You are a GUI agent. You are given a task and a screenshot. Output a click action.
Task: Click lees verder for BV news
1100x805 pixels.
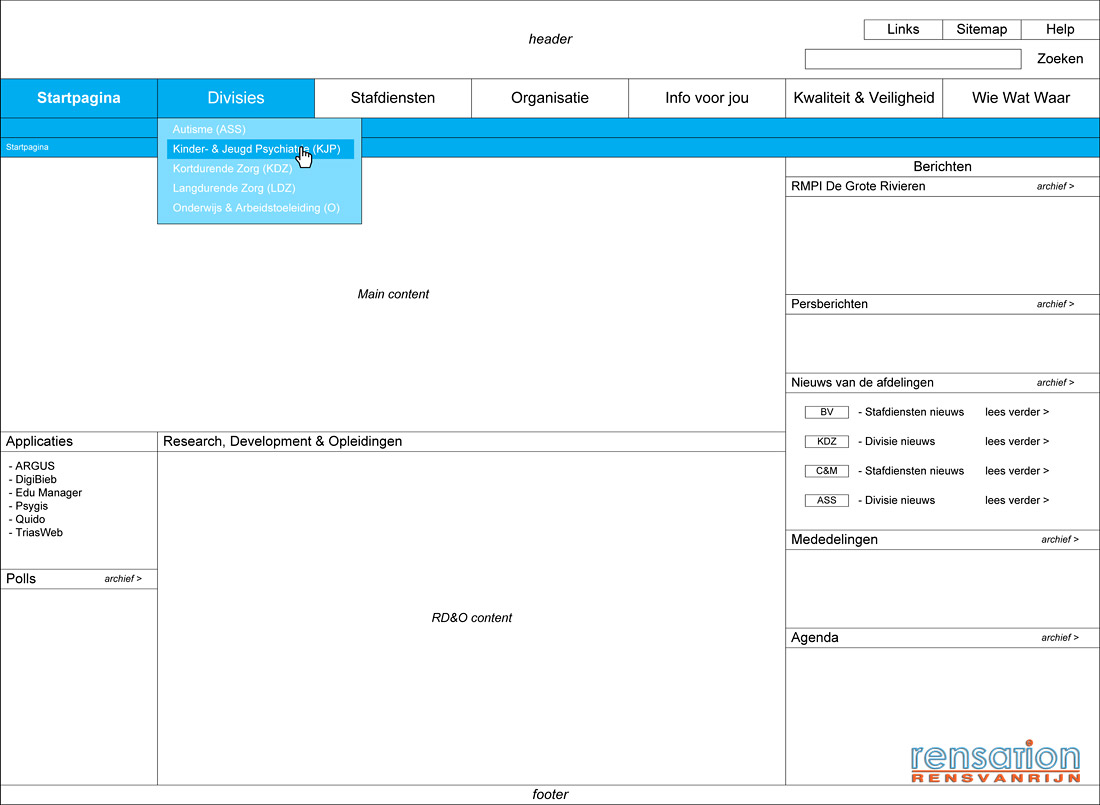[x=1017, y=412]
